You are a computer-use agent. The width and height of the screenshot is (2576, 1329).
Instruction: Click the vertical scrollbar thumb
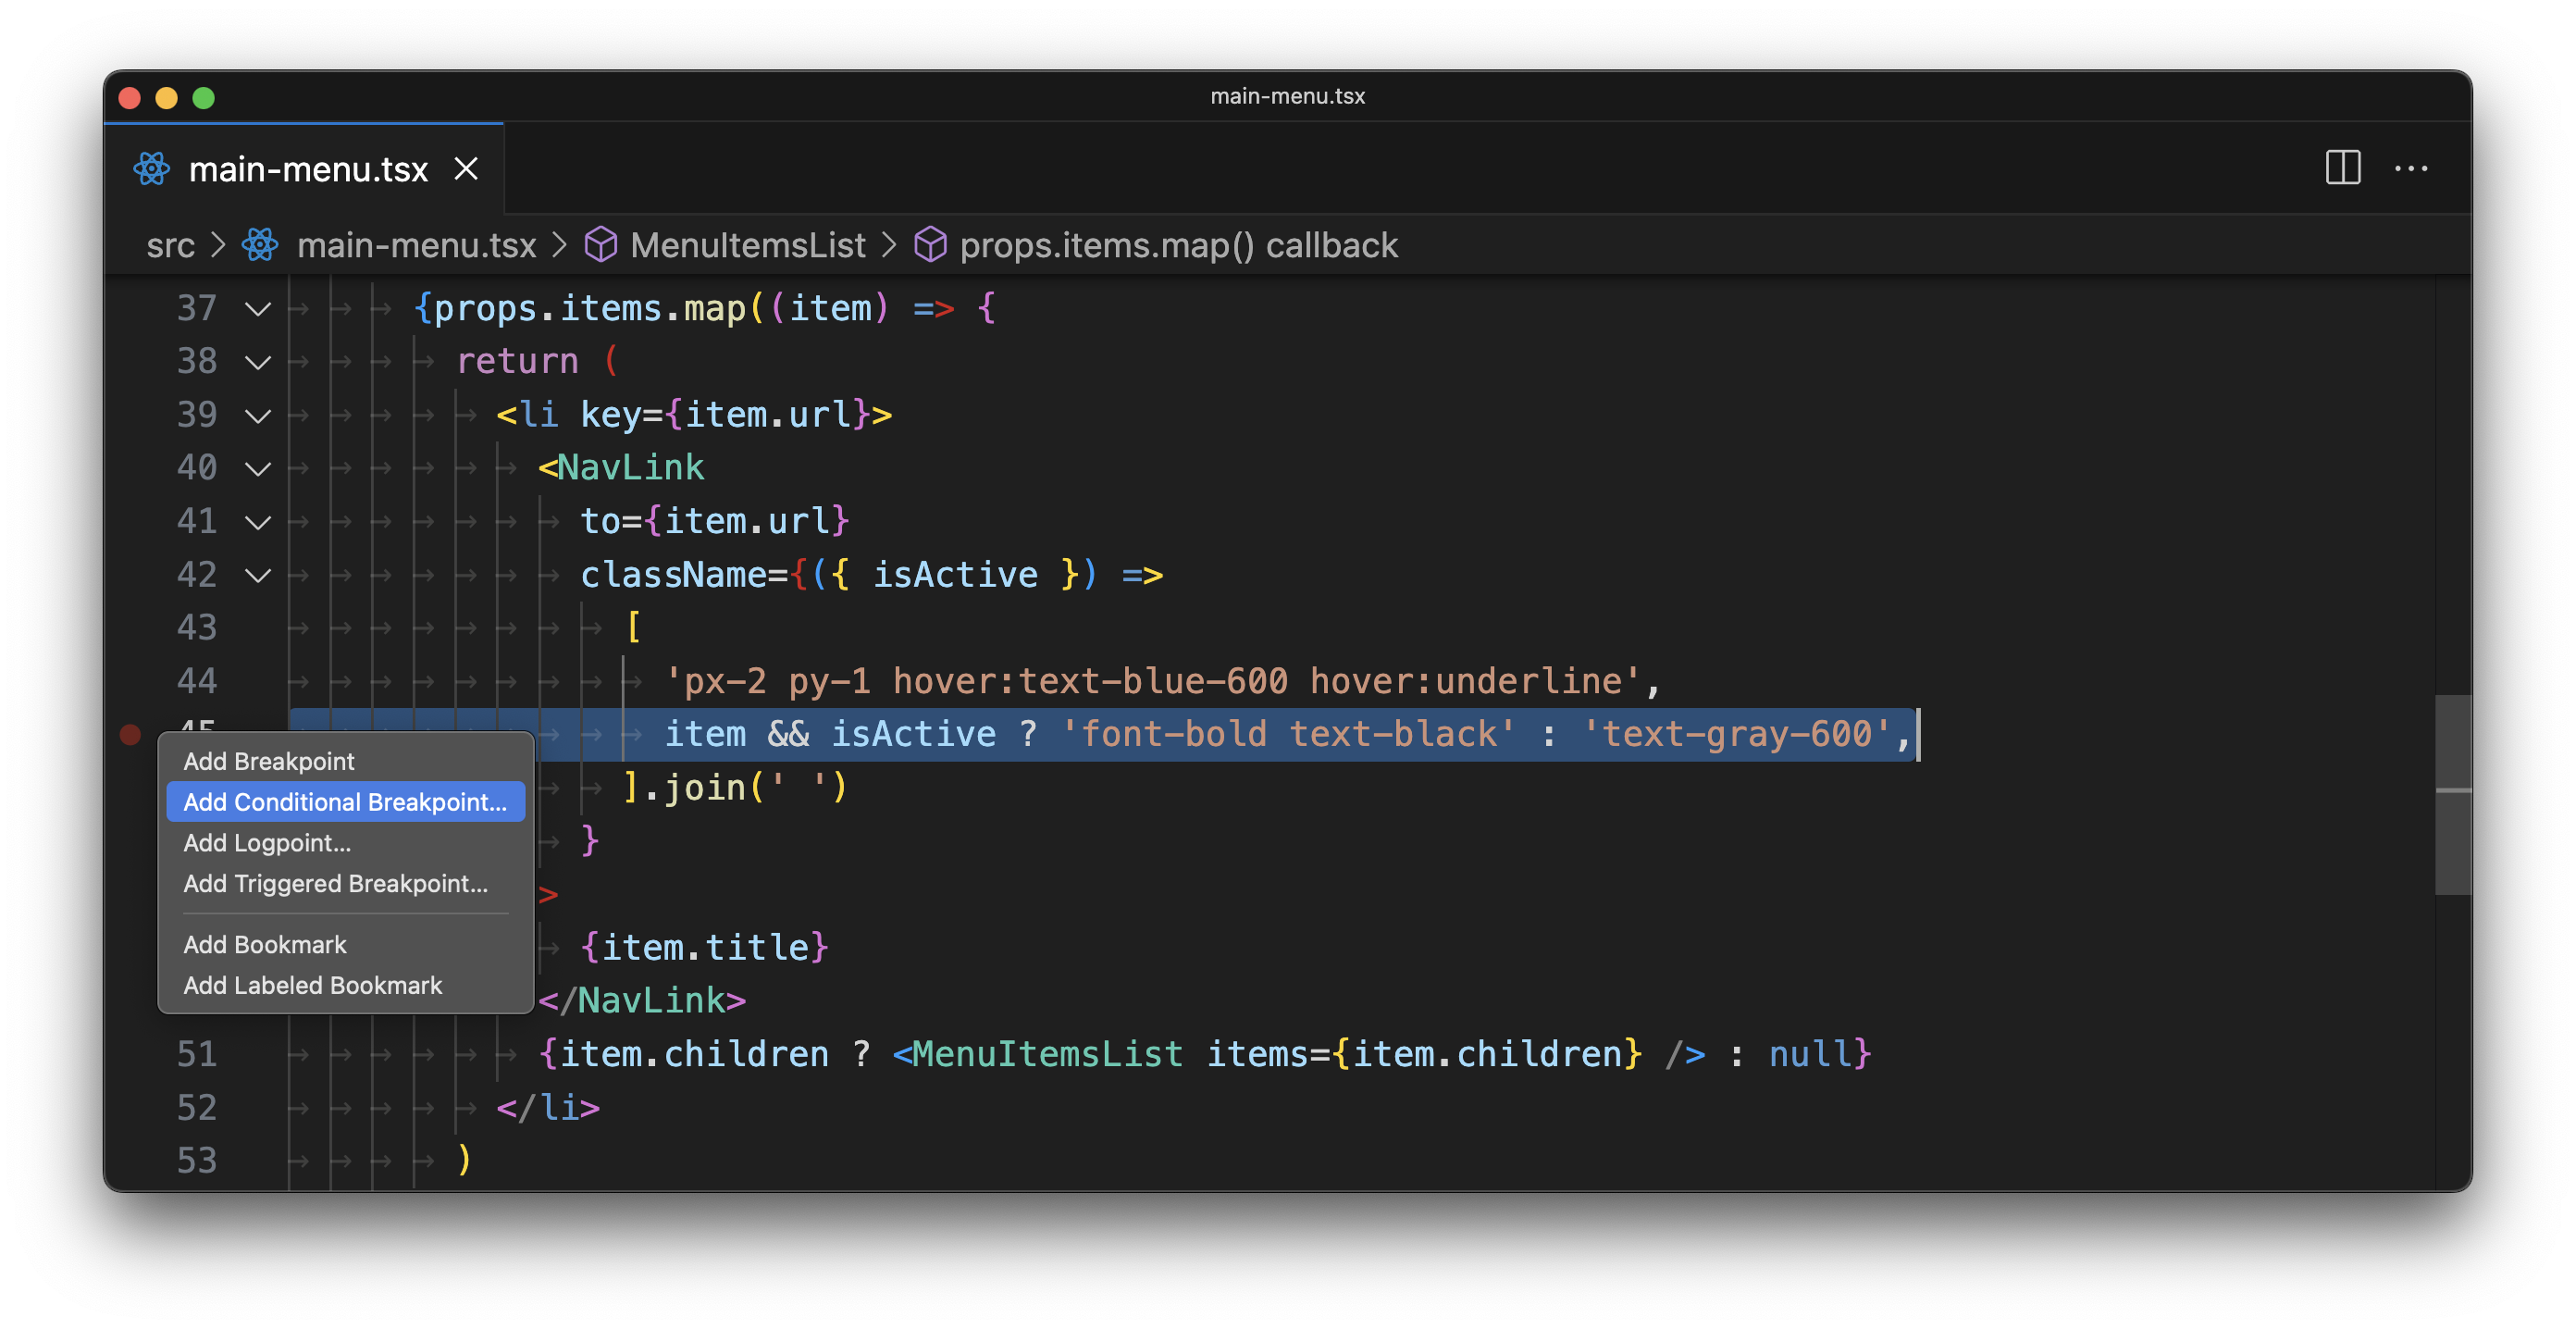[x=2452, y=794]
